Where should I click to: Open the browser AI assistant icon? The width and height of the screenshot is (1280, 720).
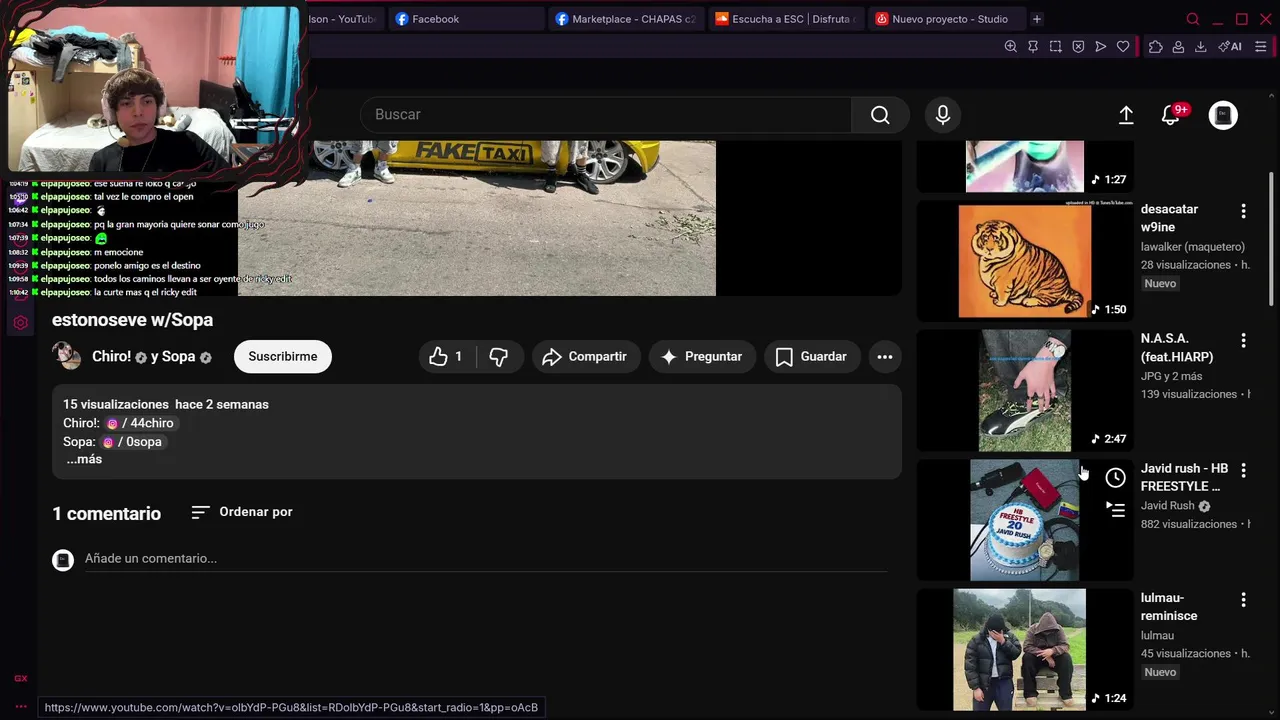pyautogui.click(x=1230, y=47)
